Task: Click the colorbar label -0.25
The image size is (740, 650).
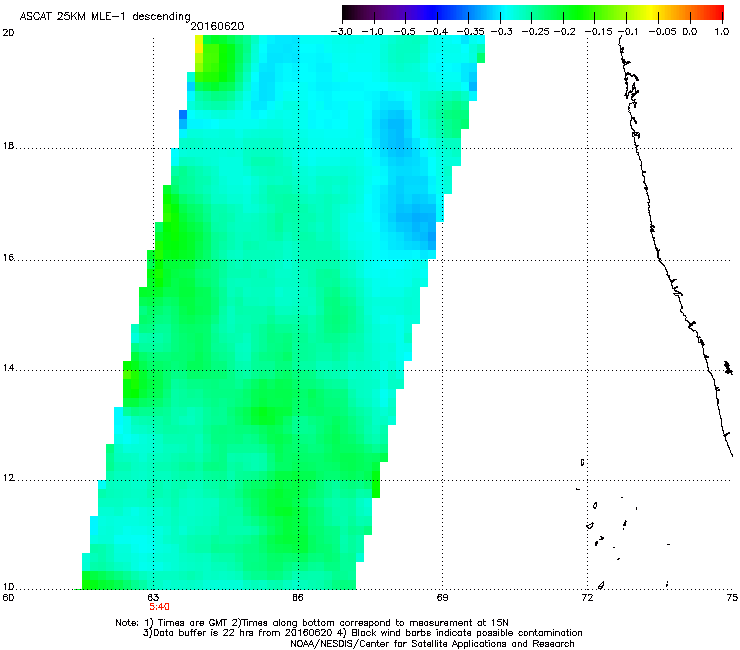Action: pos(536,32)
